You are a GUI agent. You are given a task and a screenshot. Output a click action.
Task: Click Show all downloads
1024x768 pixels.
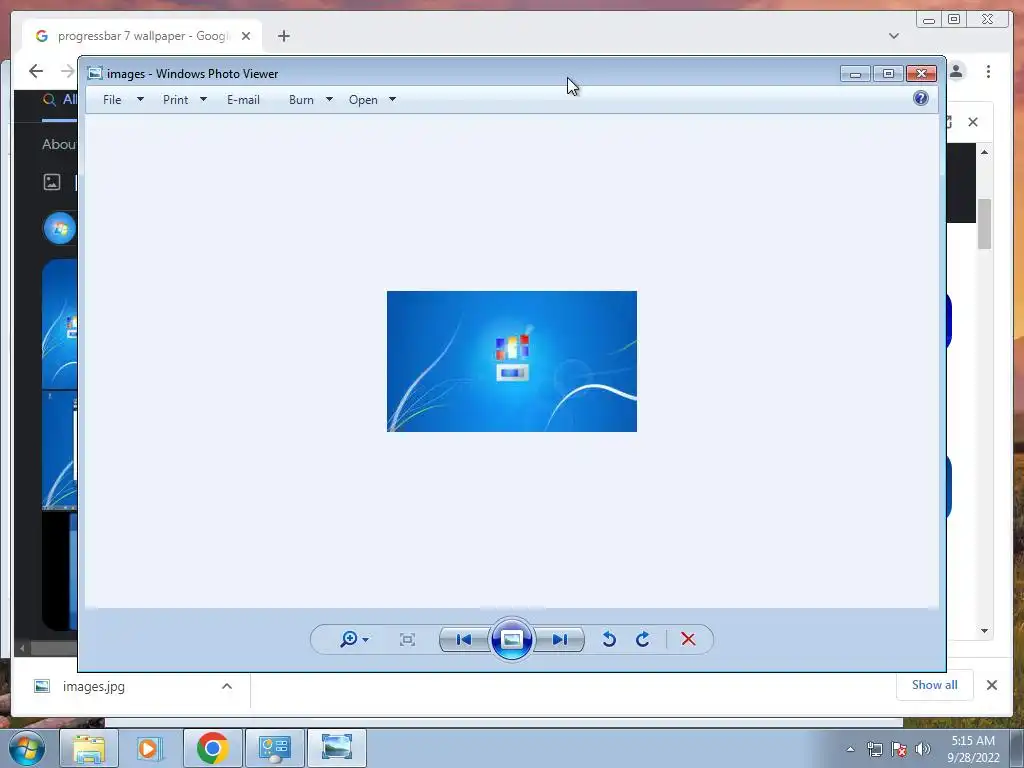935,685
